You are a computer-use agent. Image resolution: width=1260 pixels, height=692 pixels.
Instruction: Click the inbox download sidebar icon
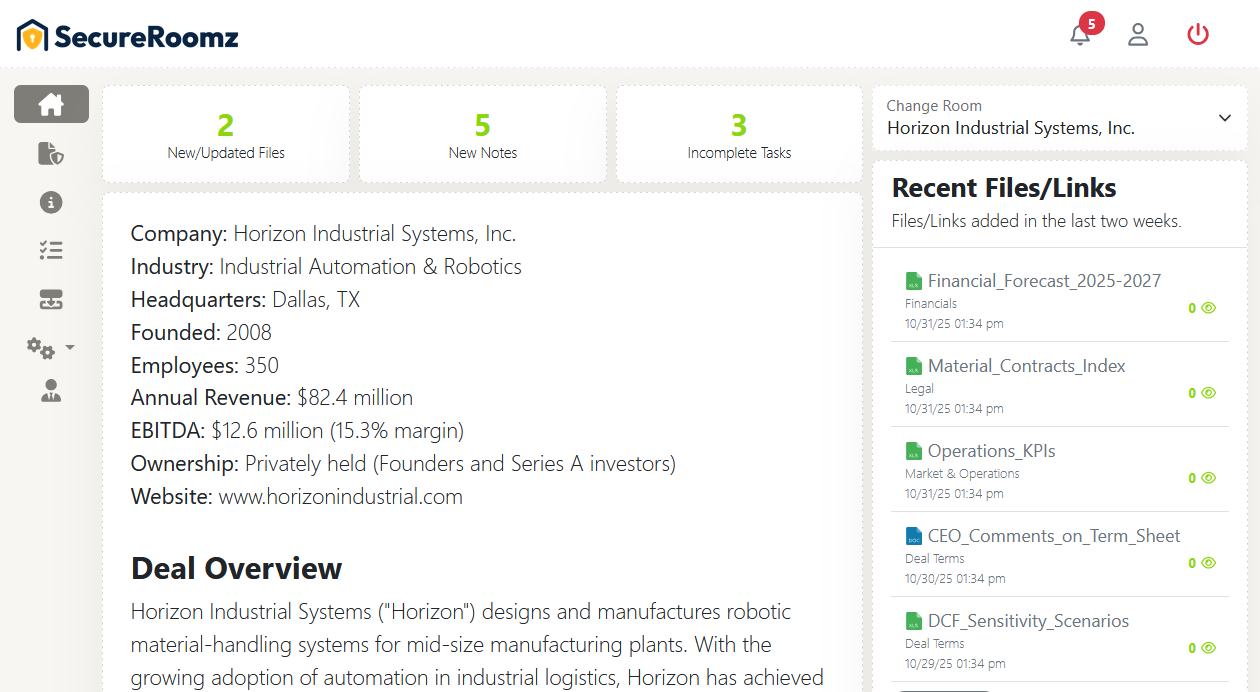click(51, 299)
